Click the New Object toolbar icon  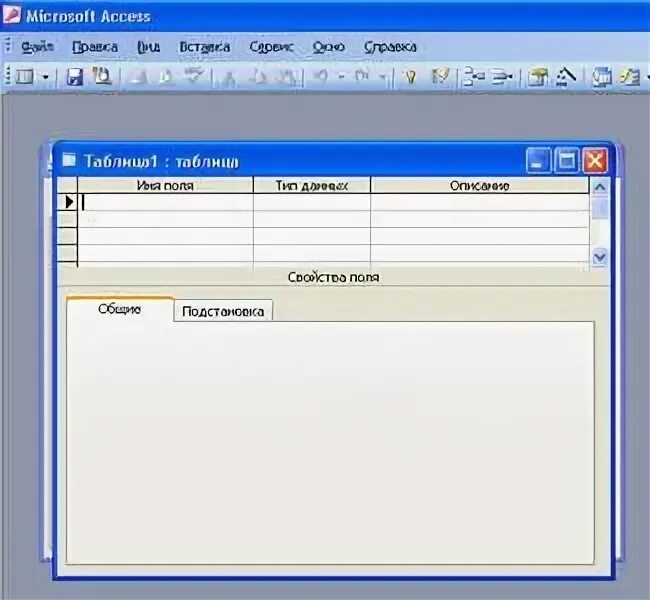tap(629, 77)
